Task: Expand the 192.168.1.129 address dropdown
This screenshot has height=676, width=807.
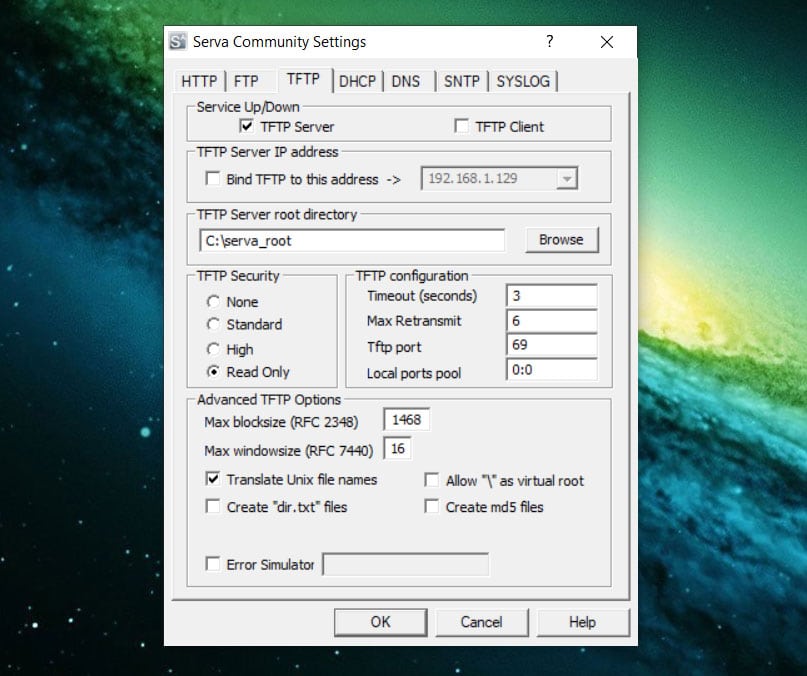Action: (567, 179)
